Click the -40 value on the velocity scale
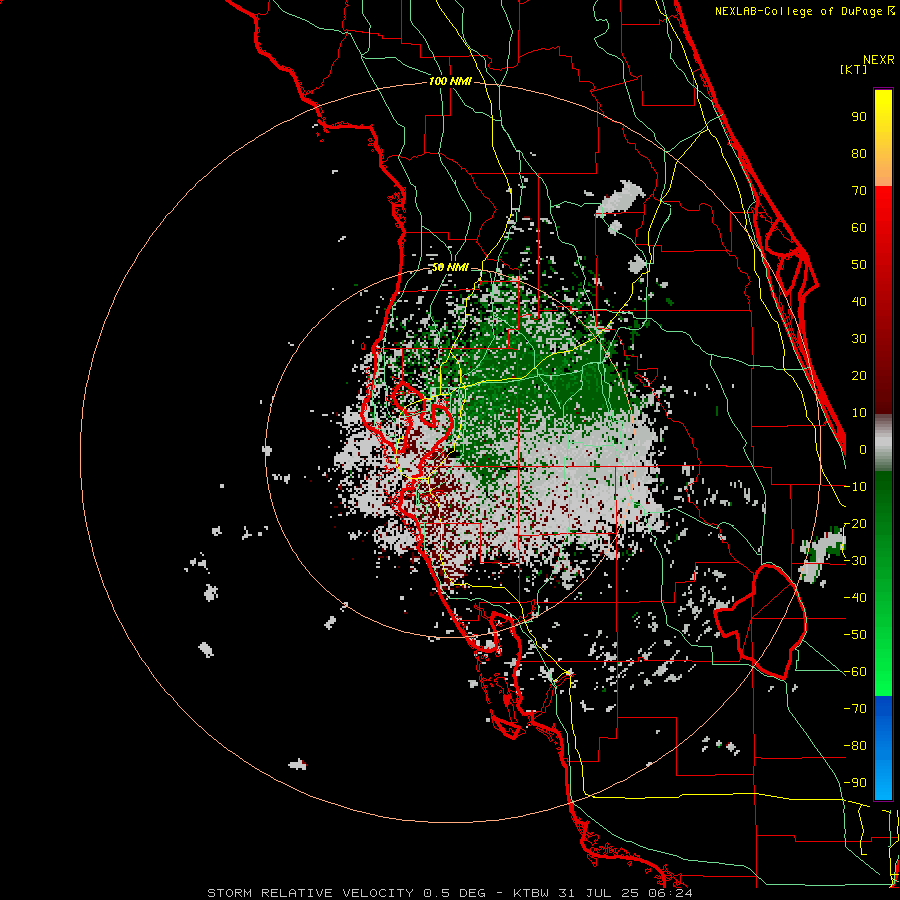900x900 pixels. click(x=855, y=598)
